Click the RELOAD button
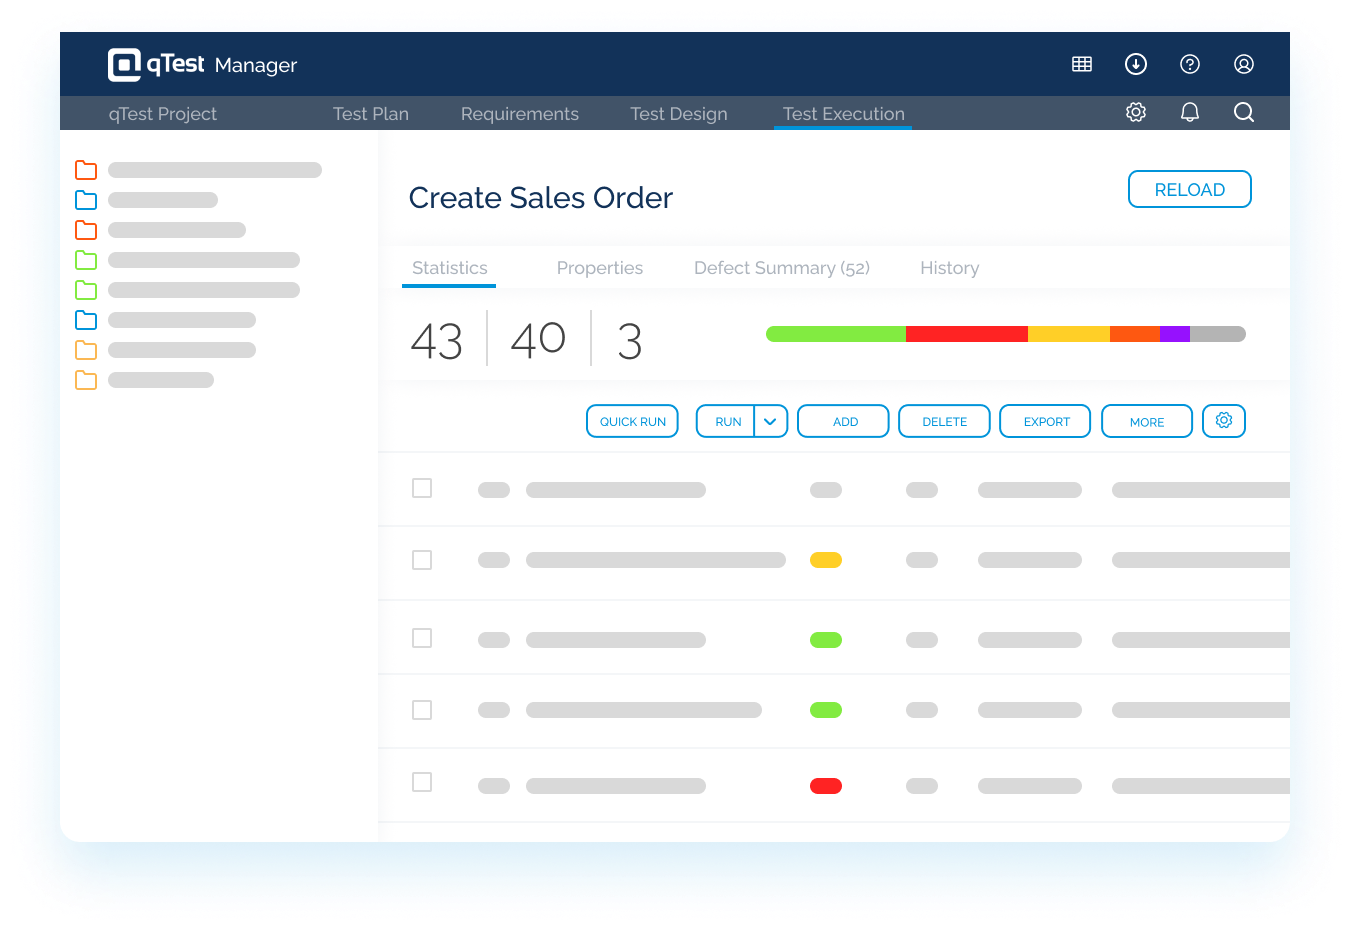Image resolution: width=1350 pixels, height=930 pixels. pyautogui.click(x=1189, y=189)
